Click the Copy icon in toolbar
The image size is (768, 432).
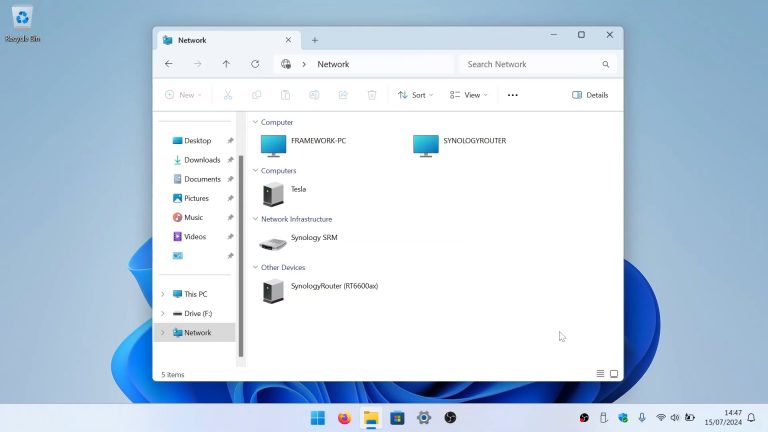[x=257, y=95]
